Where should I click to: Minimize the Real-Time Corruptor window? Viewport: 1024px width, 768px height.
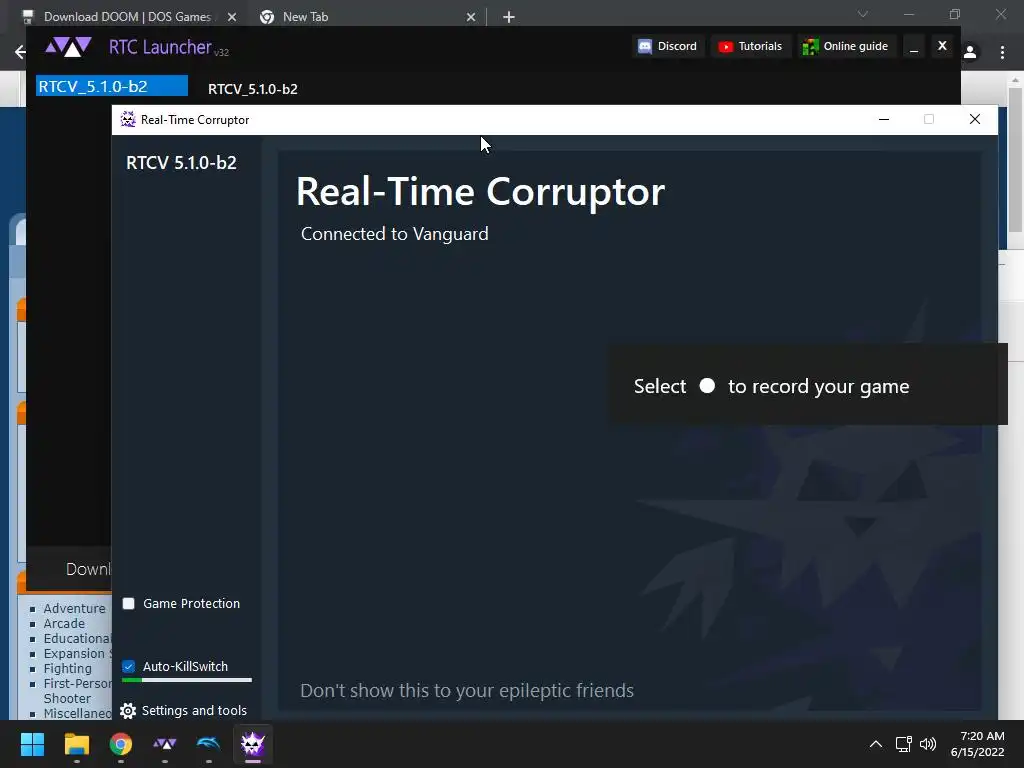click(884, 120)
